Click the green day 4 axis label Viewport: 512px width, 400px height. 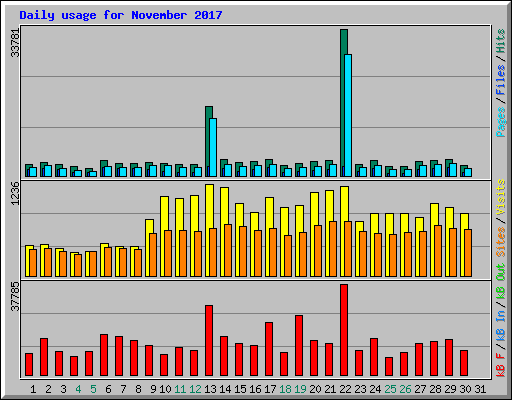click(78, 389)
